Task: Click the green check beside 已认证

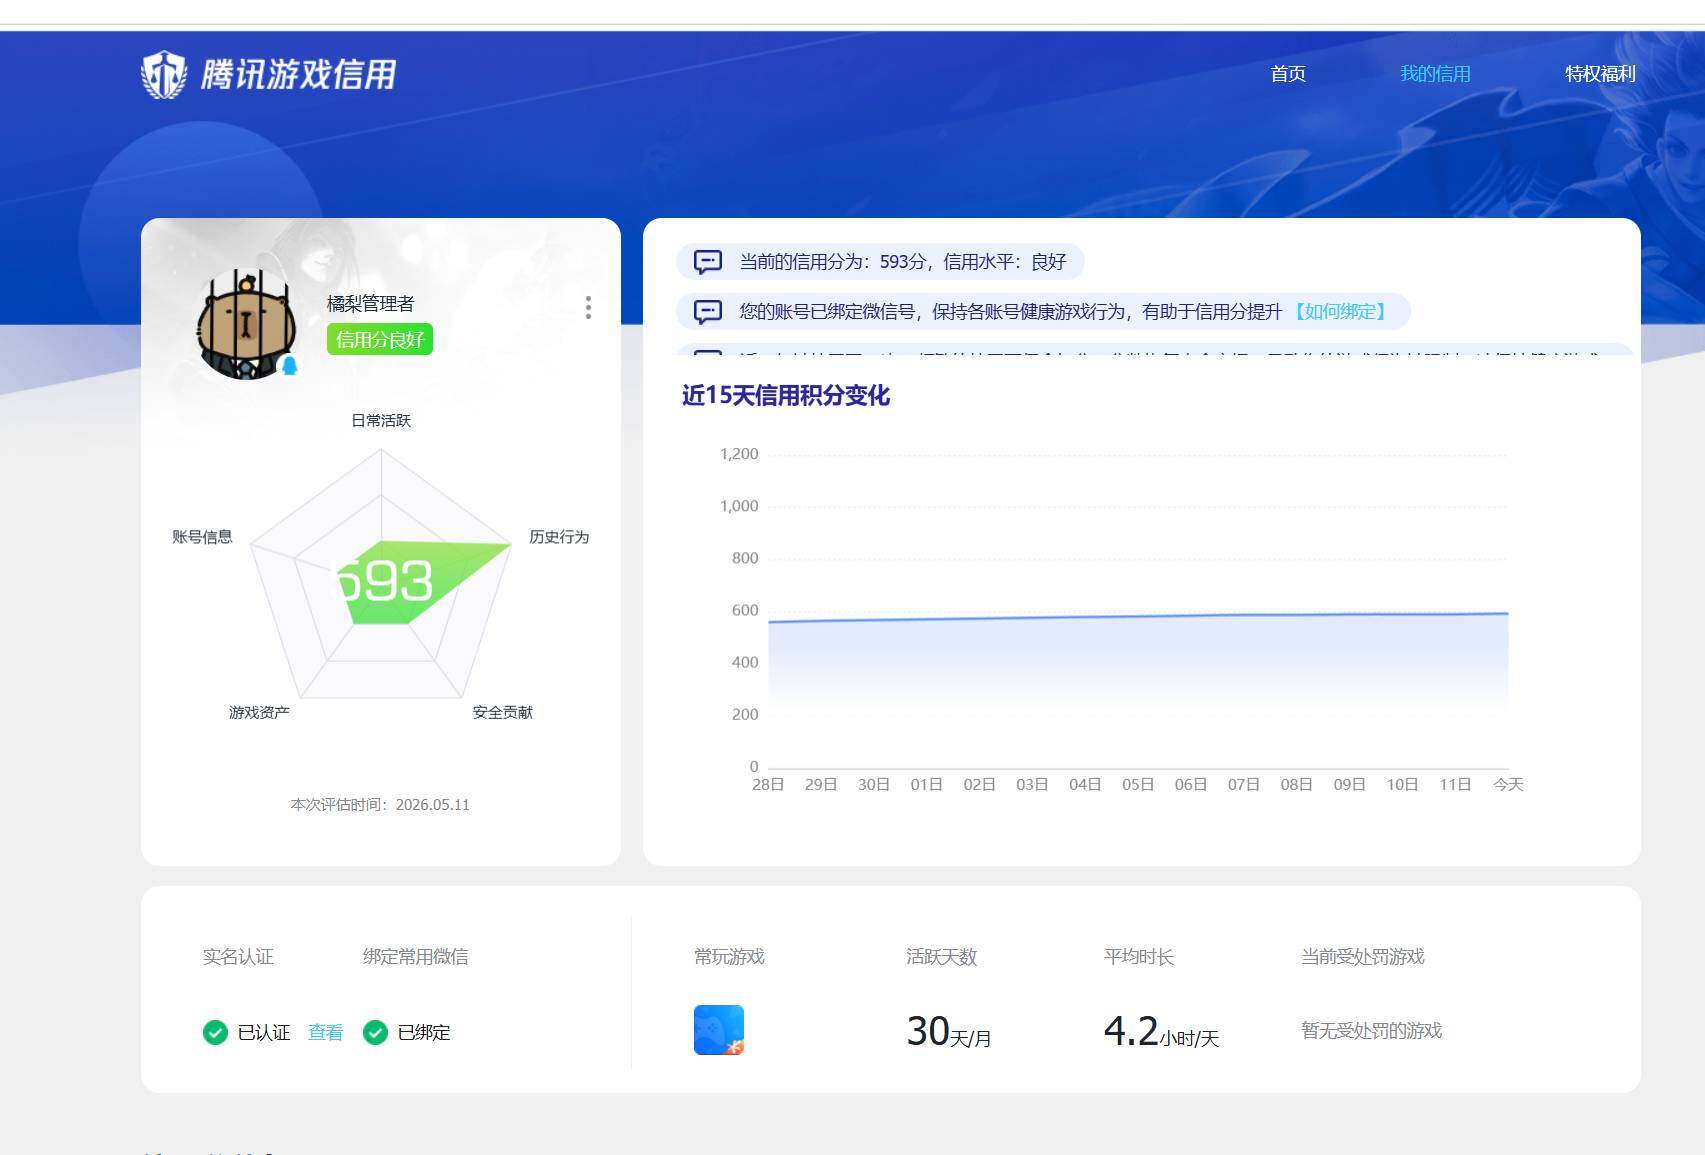Action: 215,1032
